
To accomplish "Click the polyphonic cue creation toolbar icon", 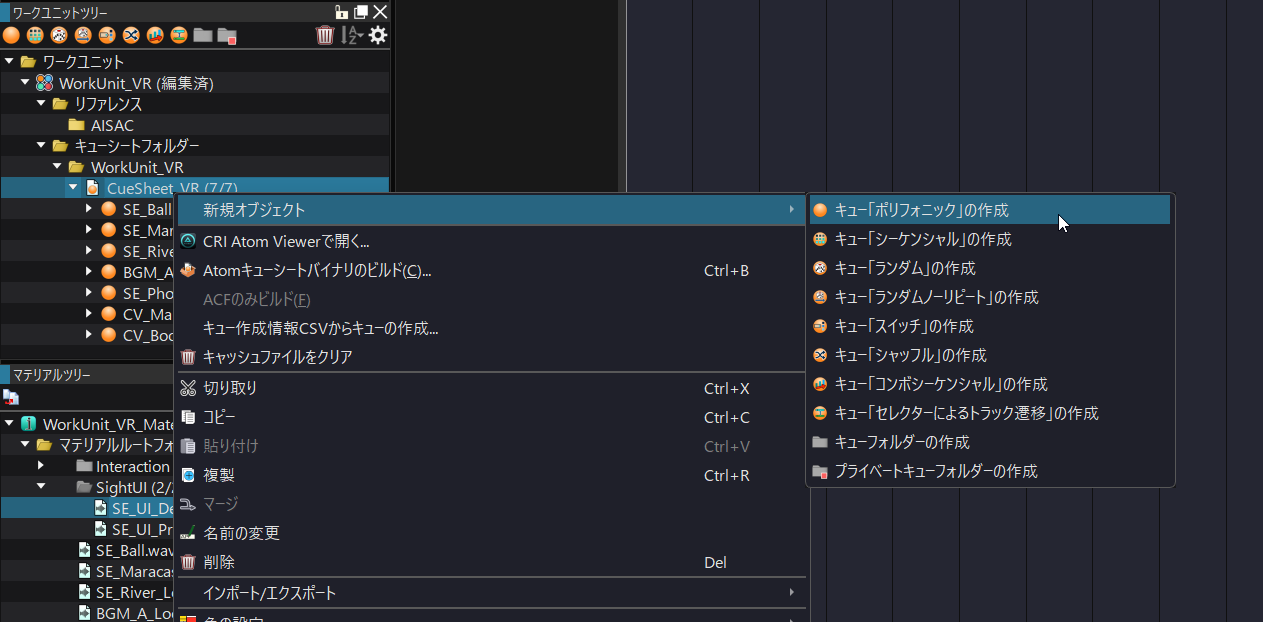I will click(12, 35).
